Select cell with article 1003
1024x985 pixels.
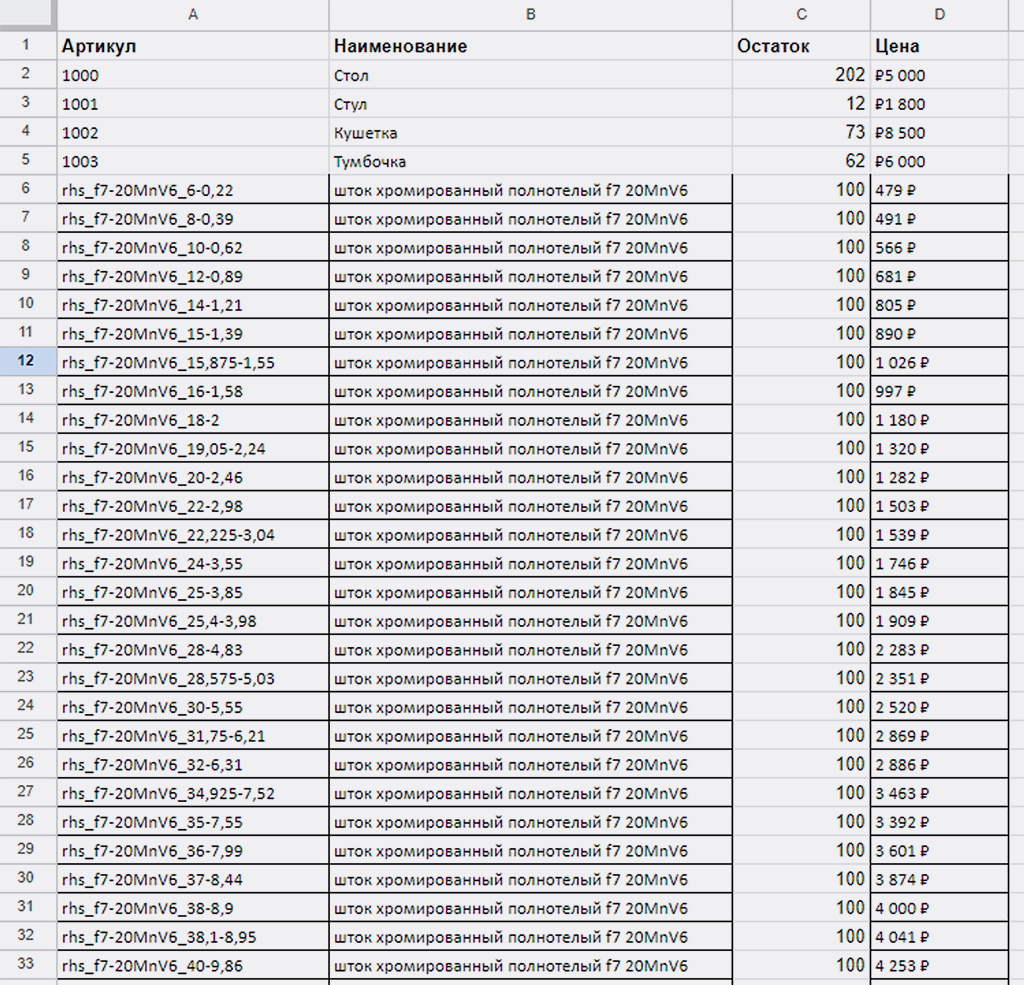pyautogui.click(x=193, y=161)
